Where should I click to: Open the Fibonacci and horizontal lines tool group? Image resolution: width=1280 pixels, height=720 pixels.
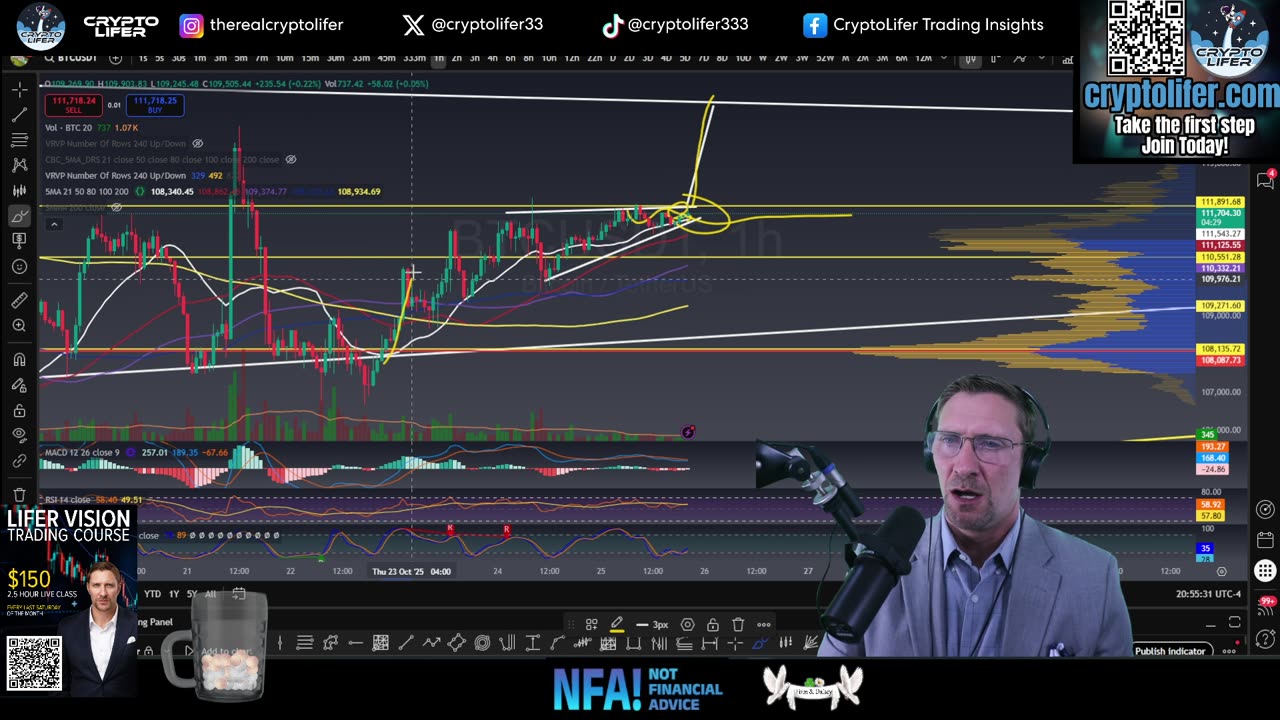click(x=19, y=140)
